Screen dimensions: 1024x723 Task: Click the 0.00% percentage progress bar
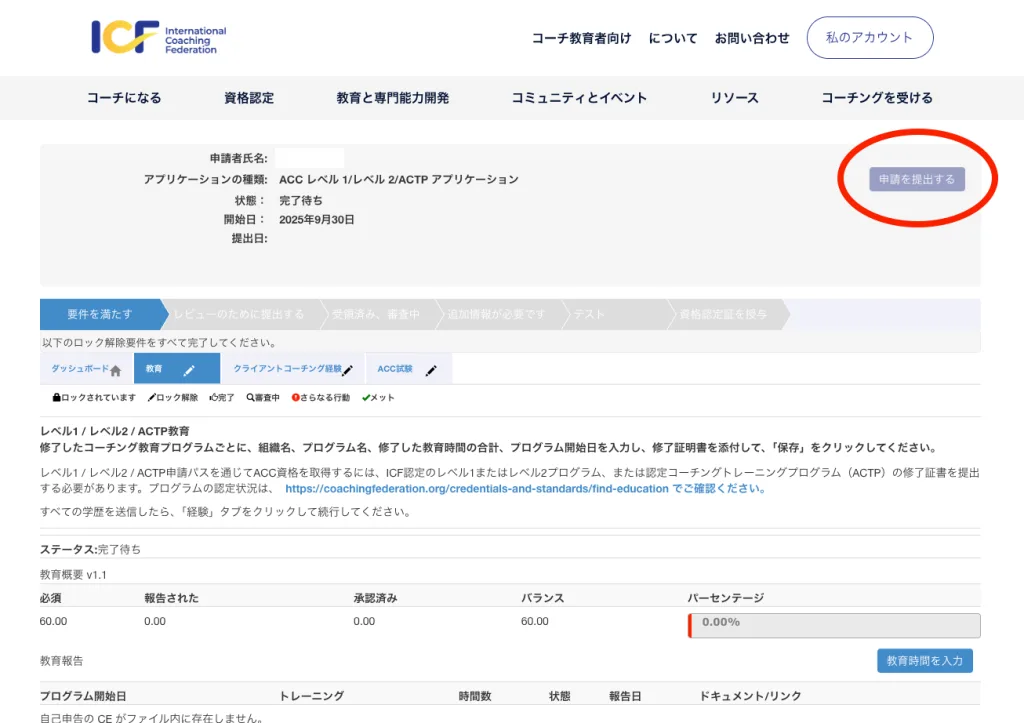click(x=833, y=625)
